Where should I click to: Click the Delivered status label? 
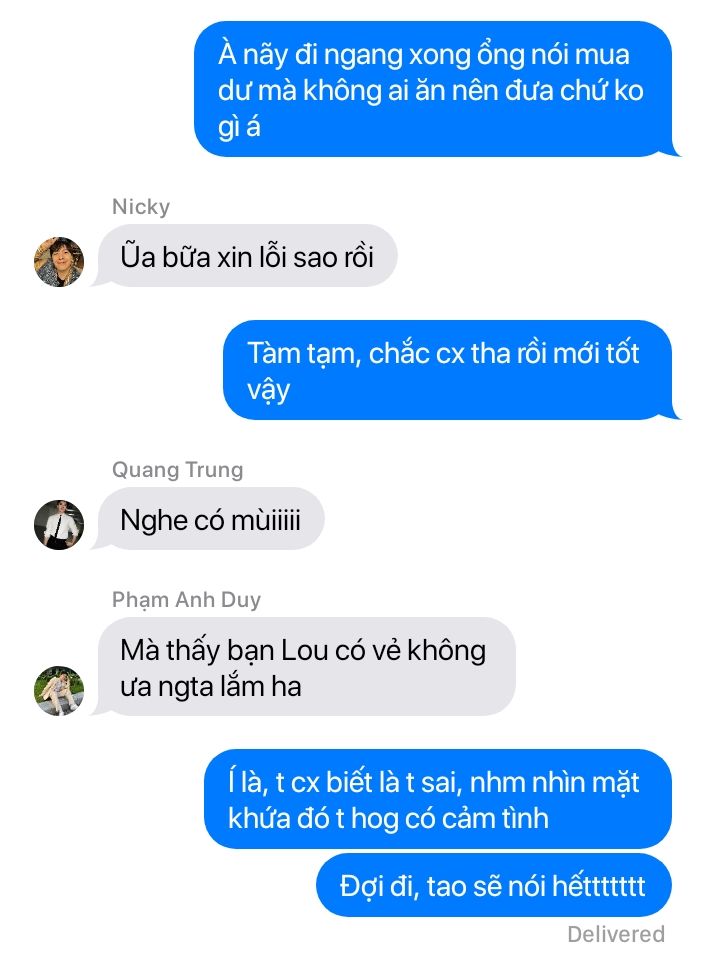pyautogui.click(x=616, y=934)
